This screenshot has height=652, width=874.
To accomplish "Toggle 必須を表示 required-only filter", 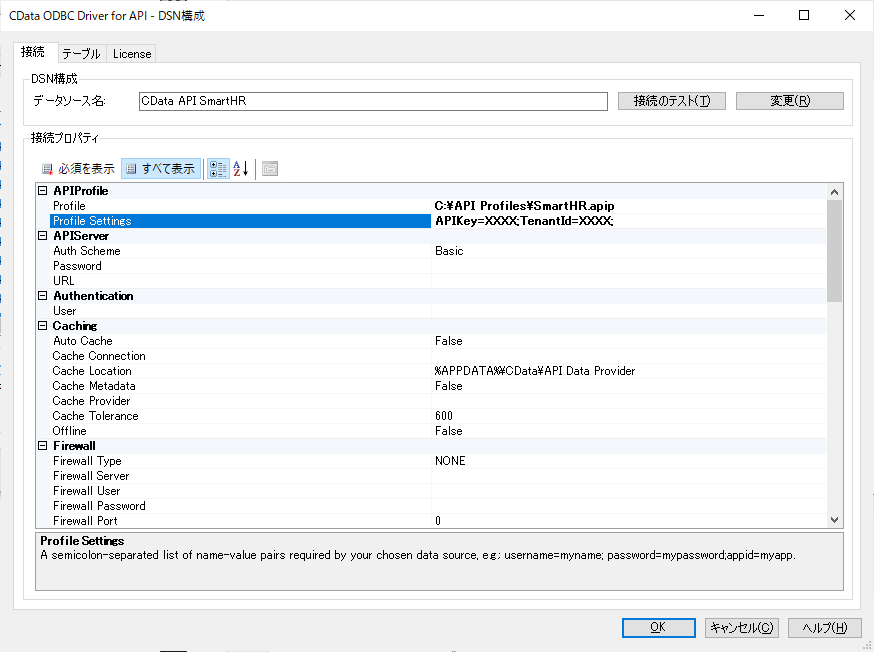I will tap(78, 169).
